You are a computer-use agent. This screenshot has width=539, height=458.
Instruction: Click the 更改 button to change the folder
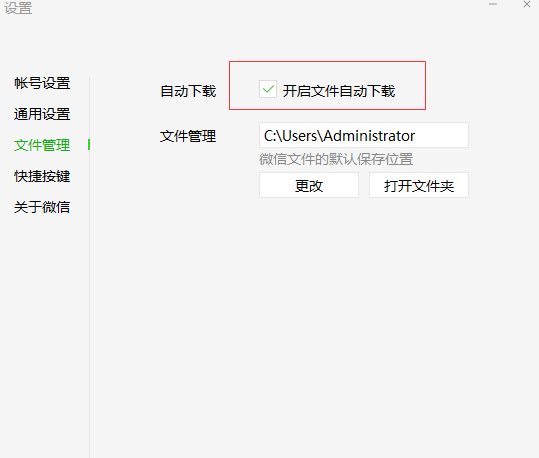[309, 185]
